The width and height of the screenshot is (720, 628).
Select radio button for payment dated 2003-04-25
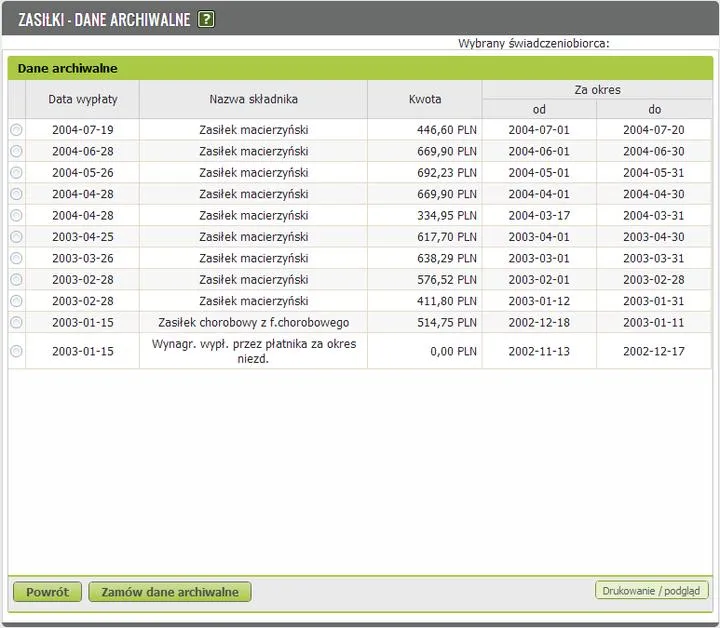click(16, 237)
